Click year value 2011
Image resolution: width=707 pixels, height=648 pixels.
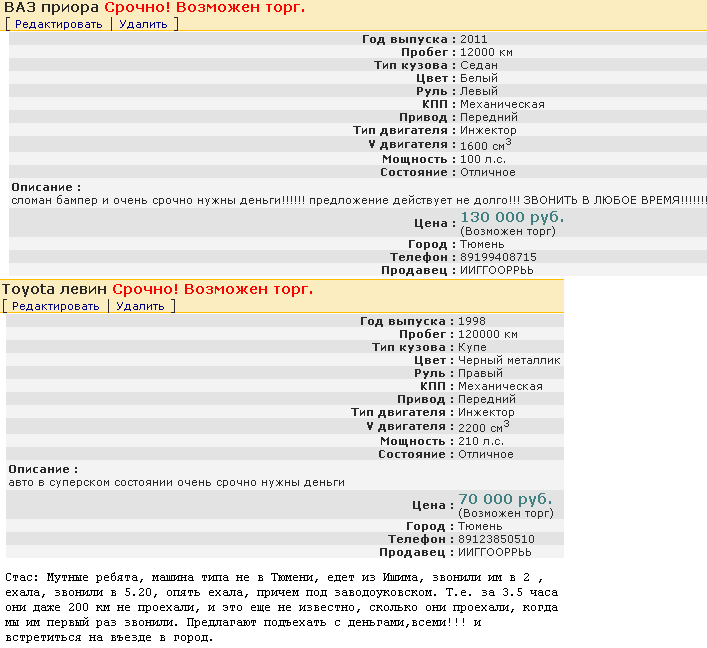coord(473,39)
